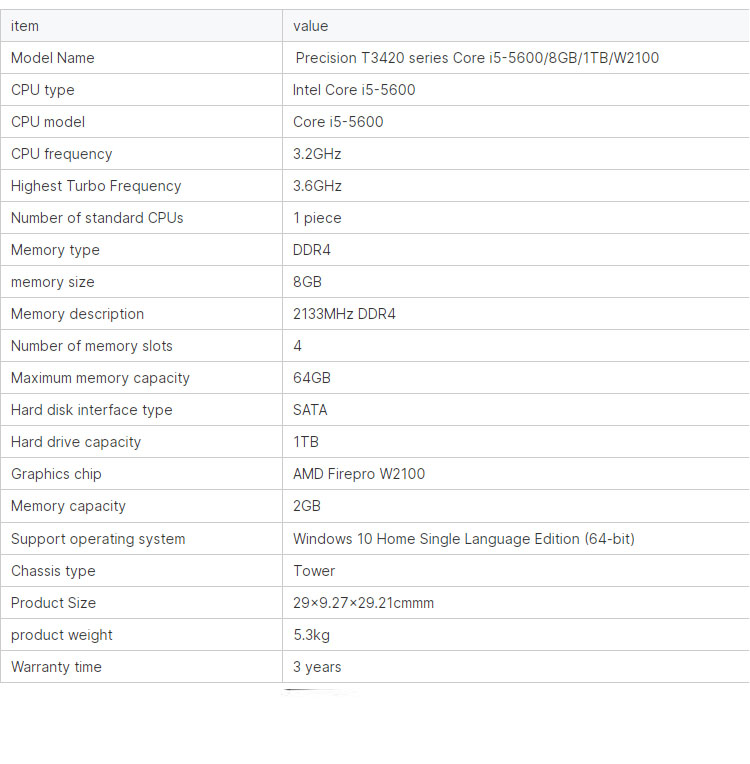
Task: Click the 'Highest Turbo Frequency' label
Action: tap(96, 186)
